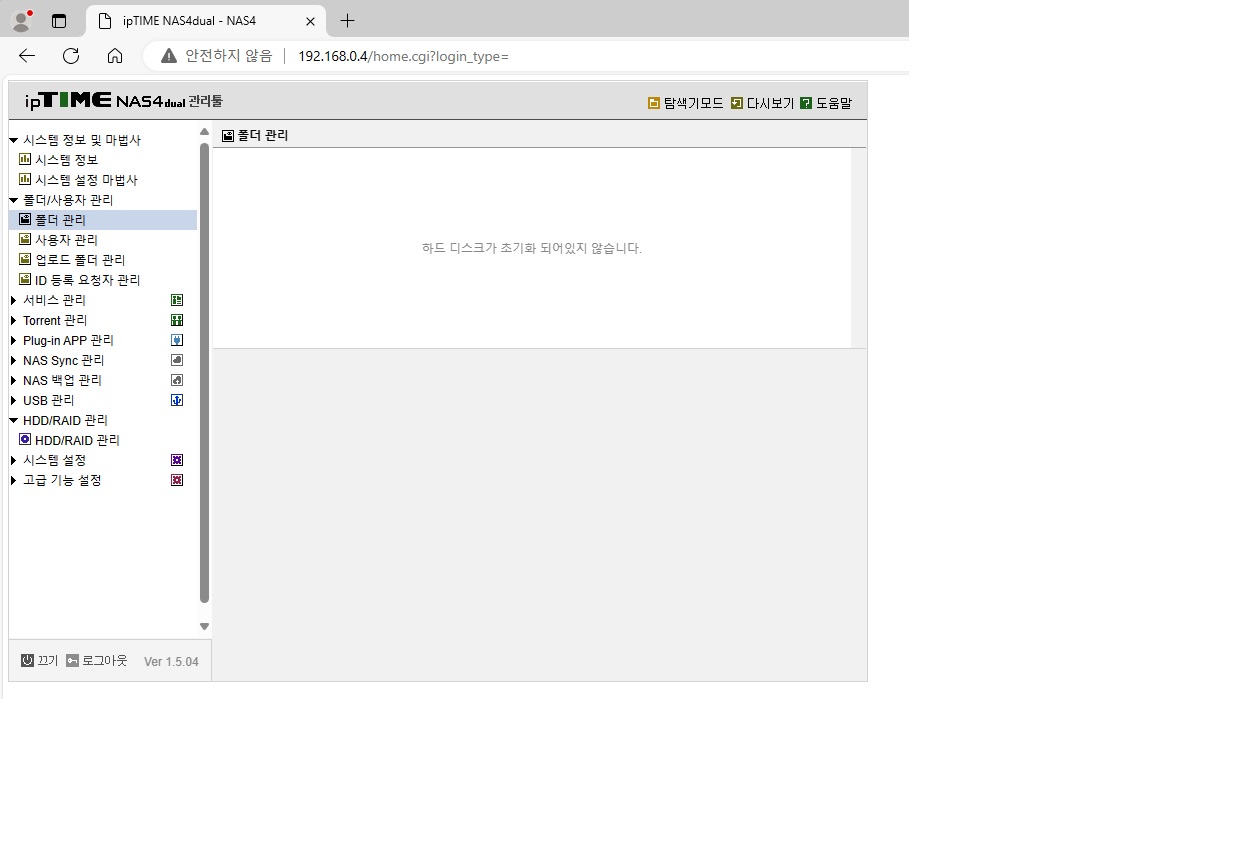Select the 시스템 설정 마법사 link

click(x=86, y=180)
